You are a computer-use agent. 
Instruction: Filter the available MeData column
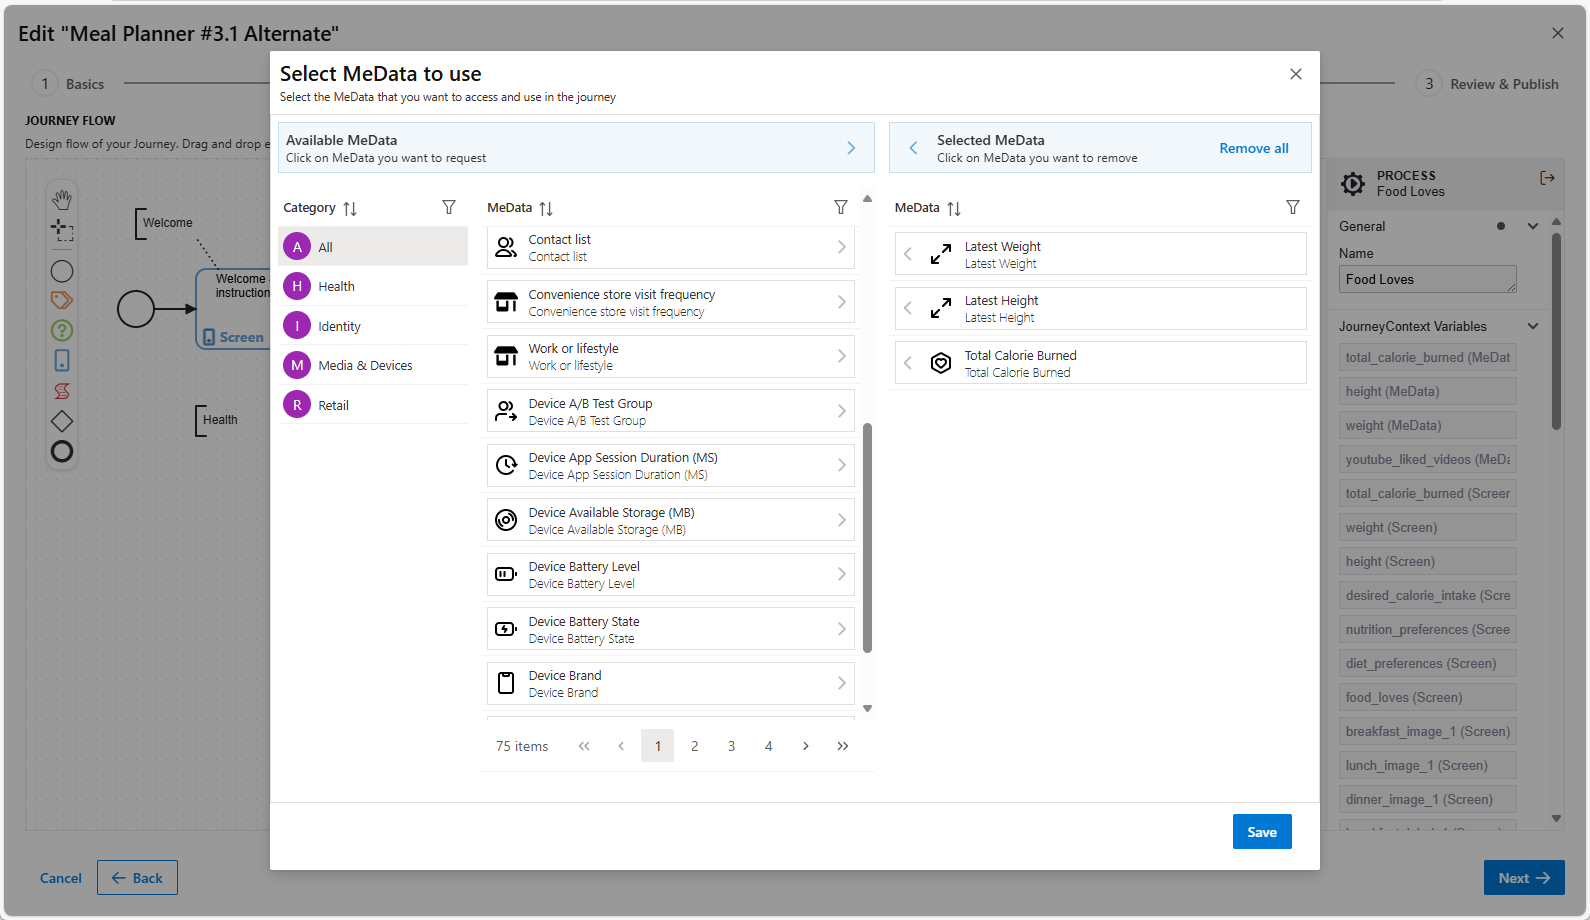click(x=841, y=207)
